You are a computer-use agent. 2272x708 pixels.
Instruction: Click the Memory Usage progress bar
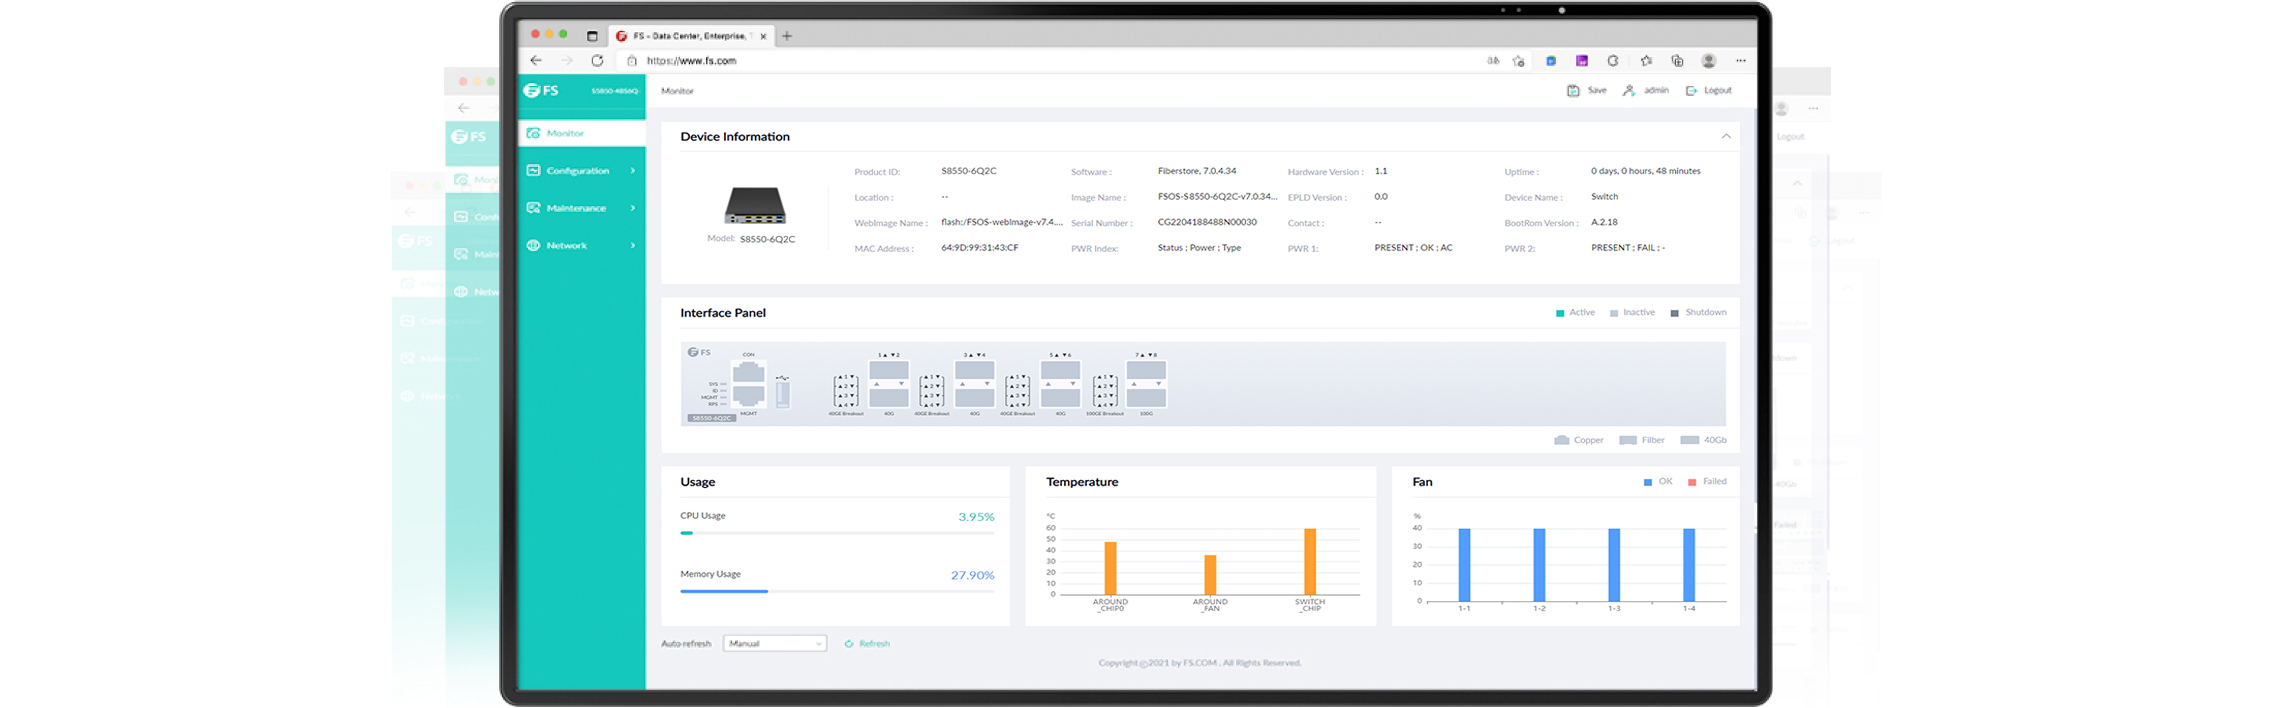[836, 592]
